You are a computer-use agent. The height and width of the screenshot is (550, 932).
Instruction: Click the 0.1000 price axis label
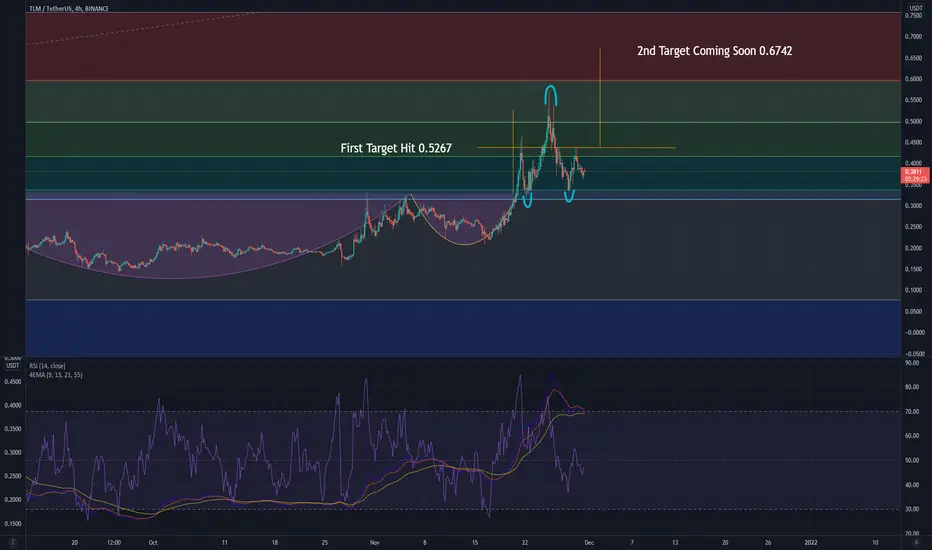pos(913,290)
